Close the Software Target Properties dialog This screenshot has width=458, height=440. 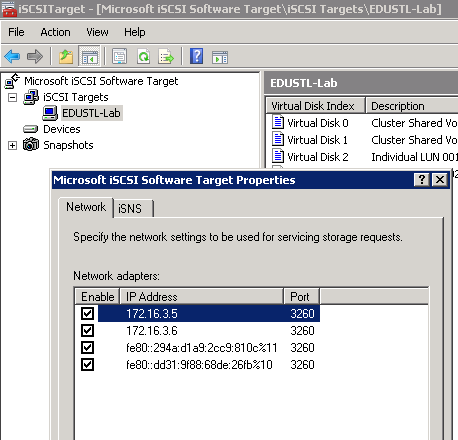(x=440, y=180)
